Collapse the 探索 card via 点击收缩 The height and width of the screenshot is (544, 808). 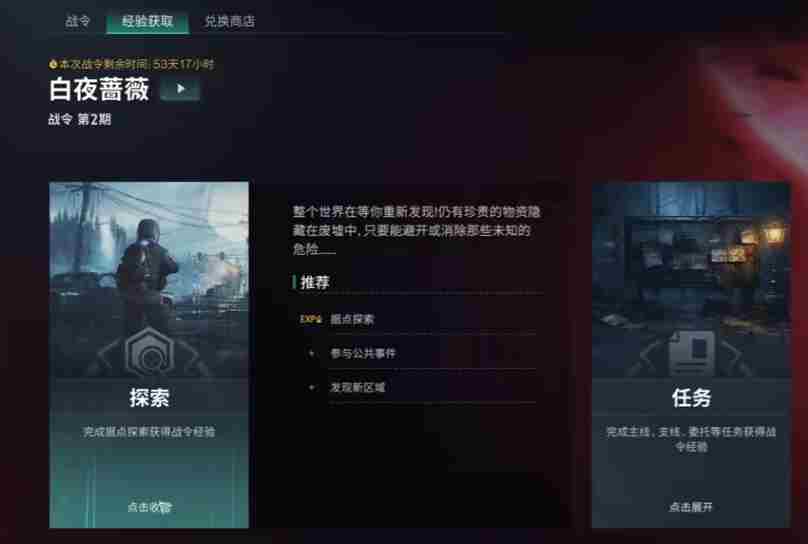149,507
